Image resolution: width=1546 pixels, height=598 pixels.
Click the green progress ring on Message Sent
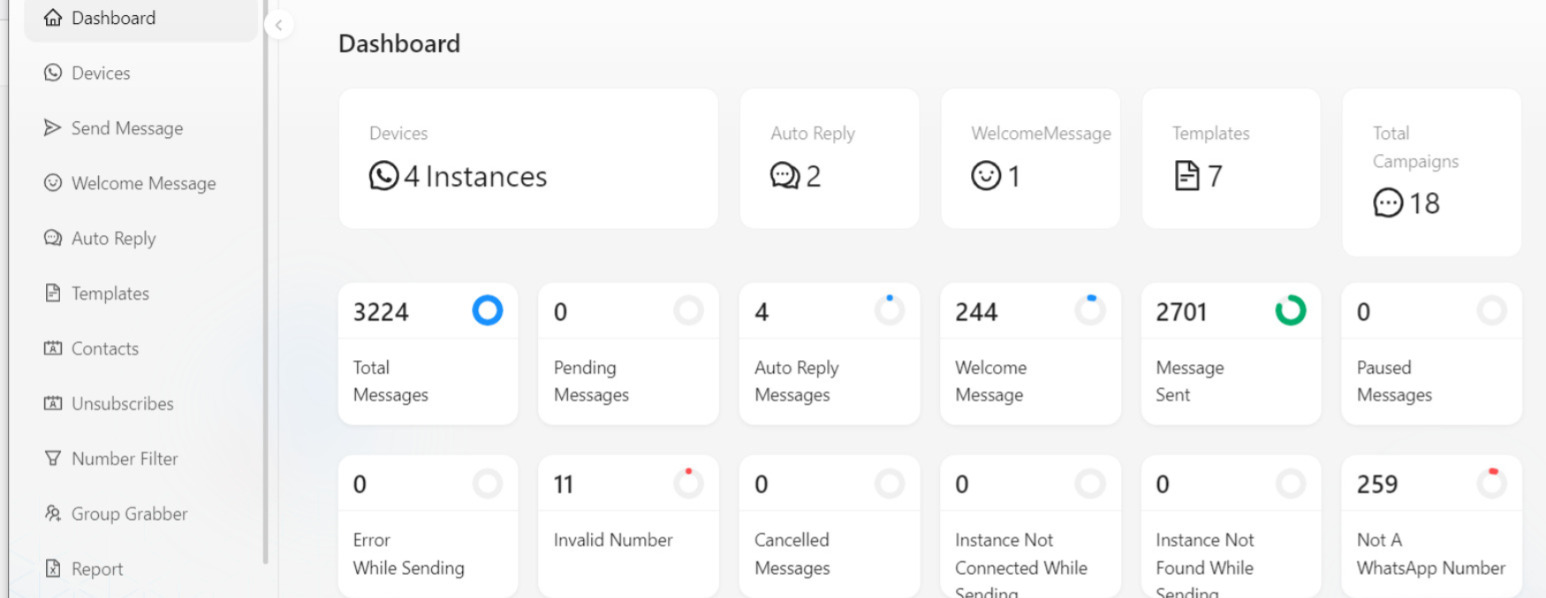(x=1292, y=311)
